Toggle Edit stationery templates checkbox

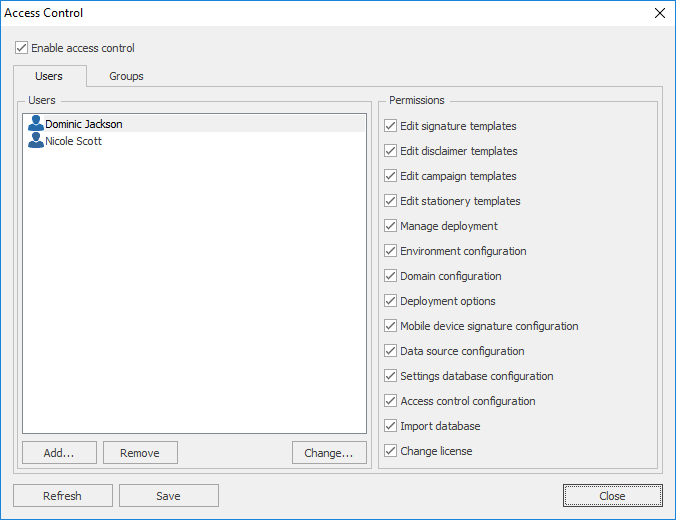[390, 201]
